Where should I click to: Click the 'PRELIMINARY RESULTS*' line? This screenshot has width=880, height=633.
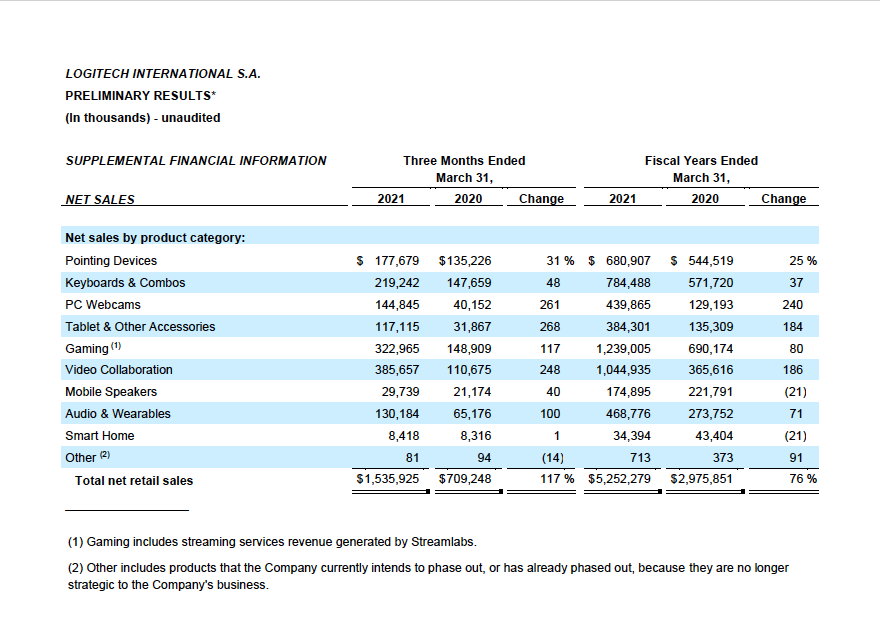(140, 96)
